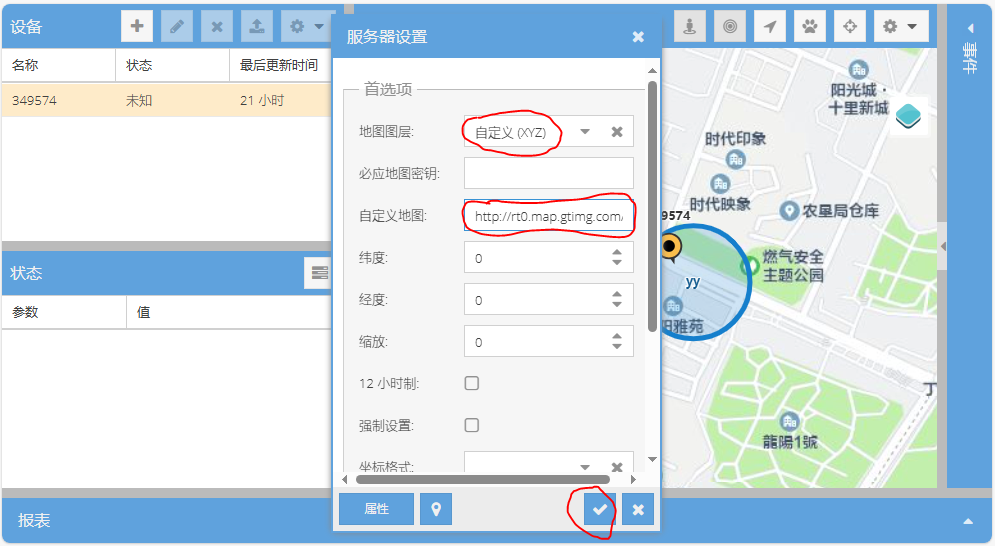Open the map layers switcher icon
This screenshot has width=995, height=546.
tap(909, 116)
